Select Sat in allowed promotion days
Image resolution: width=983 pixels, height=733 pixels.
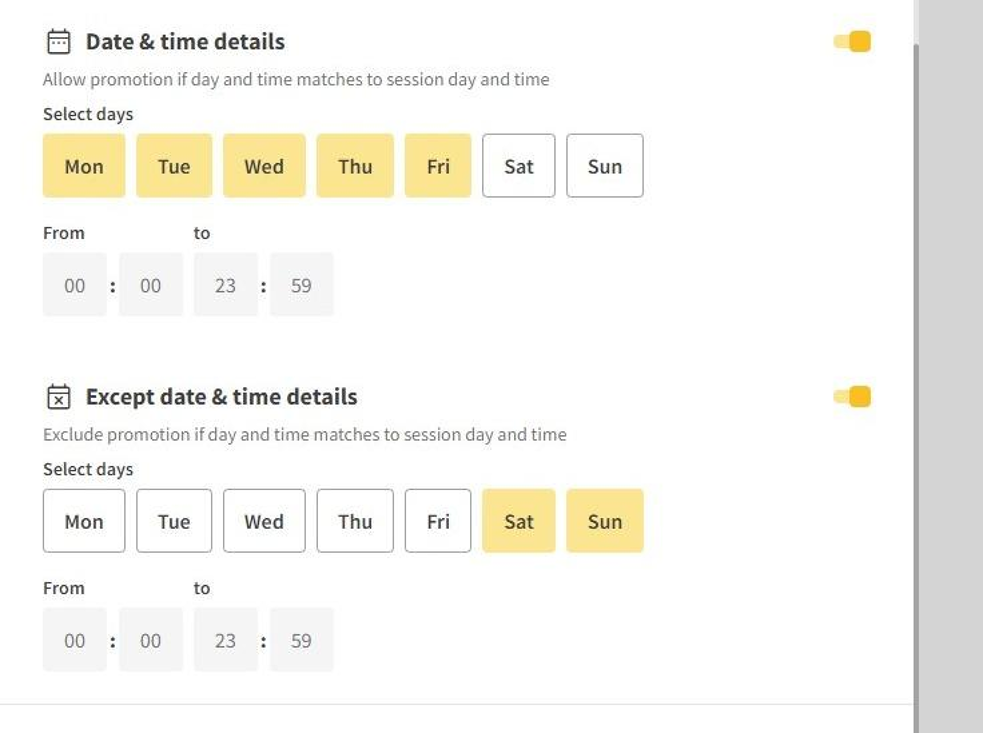[x=518, y=166]
